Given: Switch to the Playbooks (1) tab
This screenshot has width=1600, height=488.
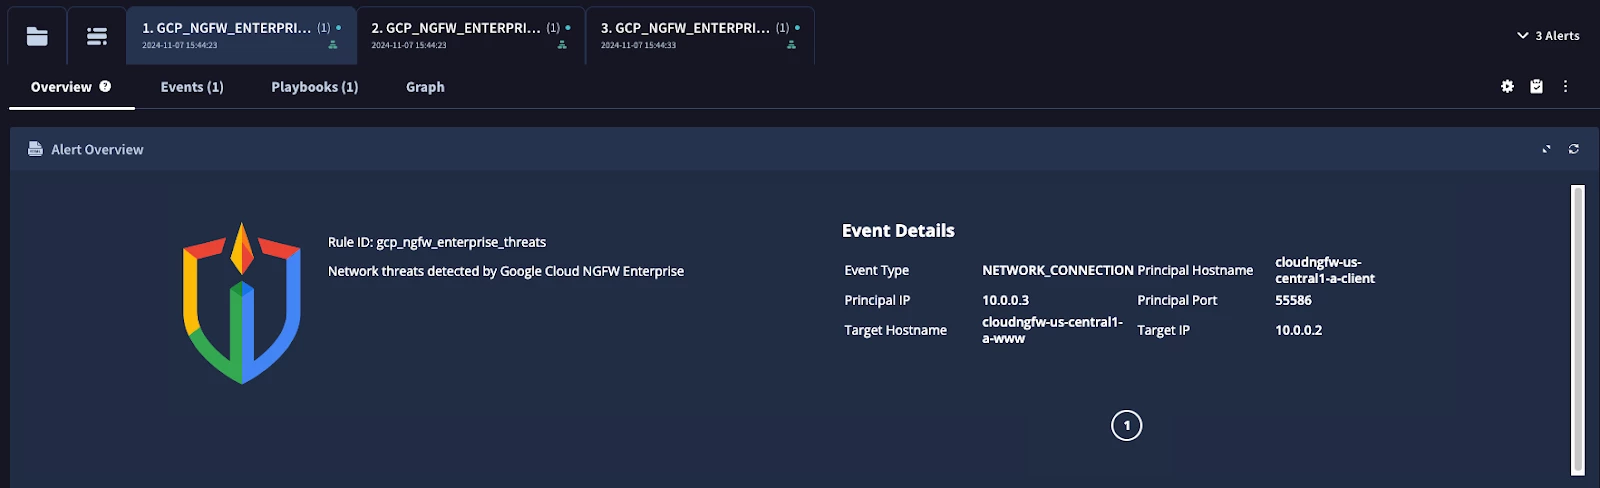Looking at the screenshot, I should pos(315,87).
